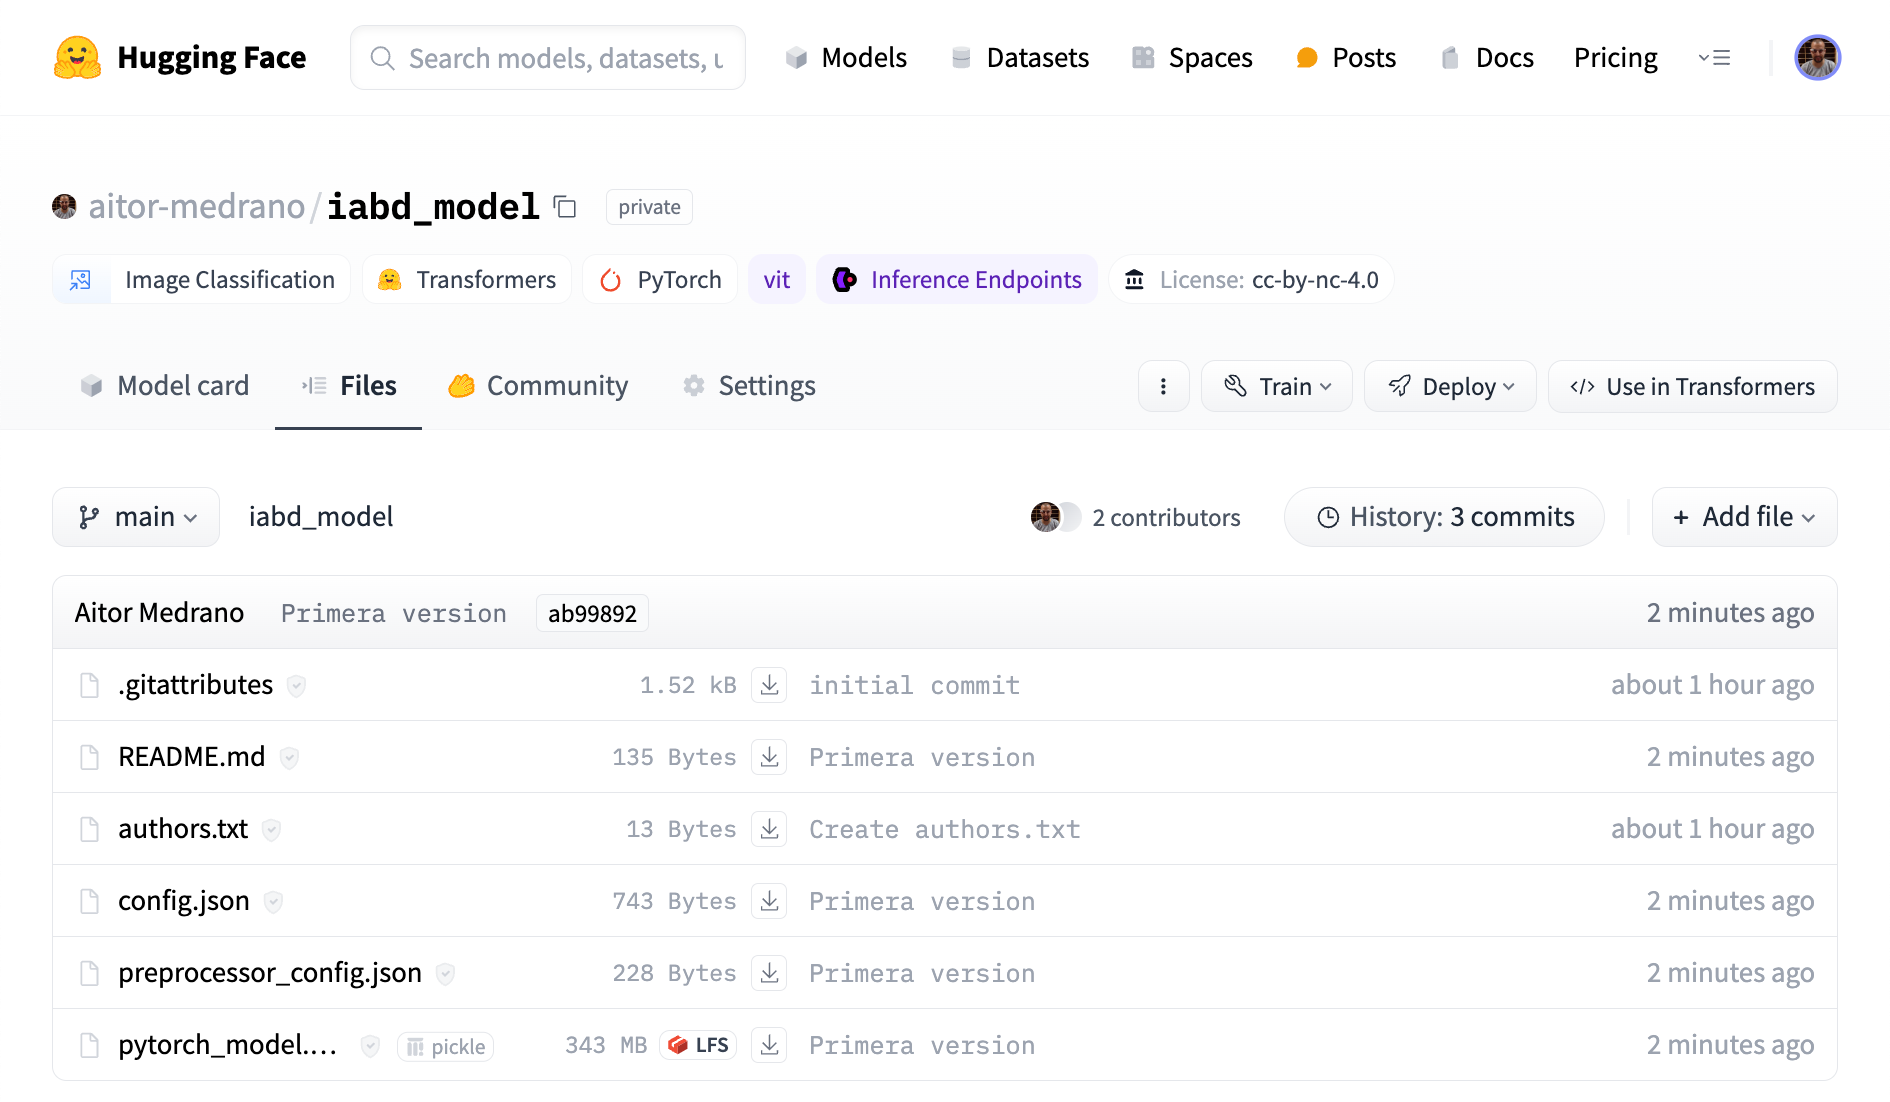Open the Deploy dropdown
The image size is (1890, 1102).
(x=1450, y=387)
